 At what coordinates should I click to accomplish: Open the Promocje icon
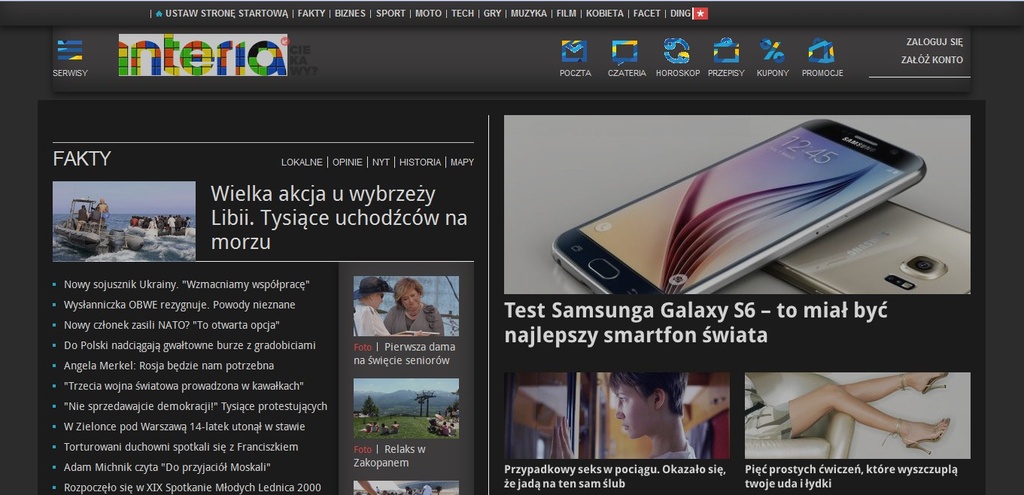821,51
